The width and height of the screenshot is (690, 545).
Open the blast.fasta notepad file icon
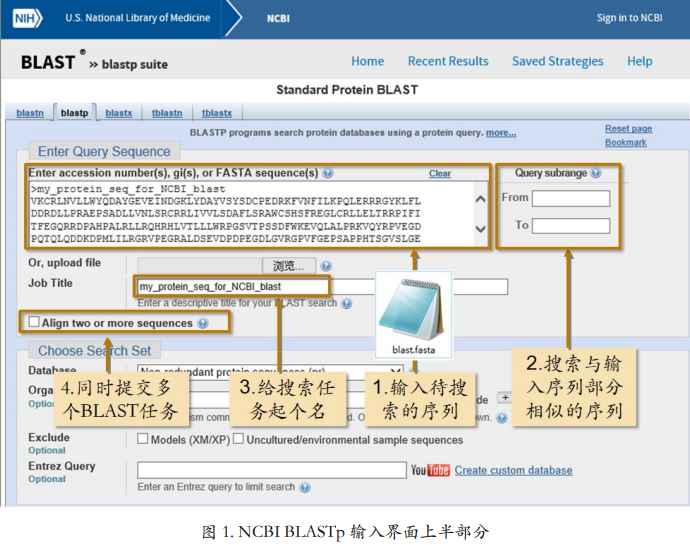click(x=414, y=314)
